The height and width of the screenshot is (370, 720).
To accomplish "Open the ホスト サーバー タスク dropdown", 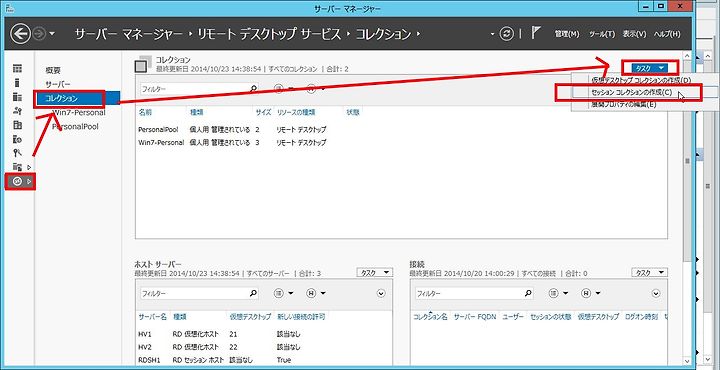I will click(375, 273).
